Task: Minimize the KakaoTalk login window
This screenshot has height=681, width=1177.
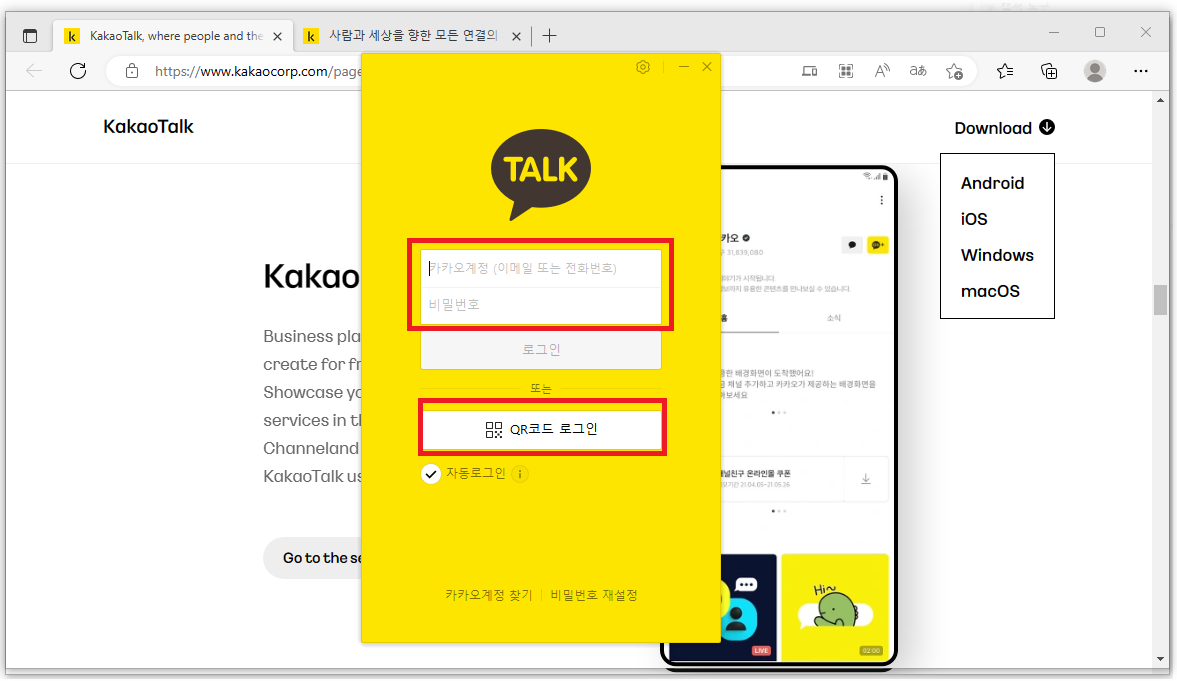Action: 684,67
